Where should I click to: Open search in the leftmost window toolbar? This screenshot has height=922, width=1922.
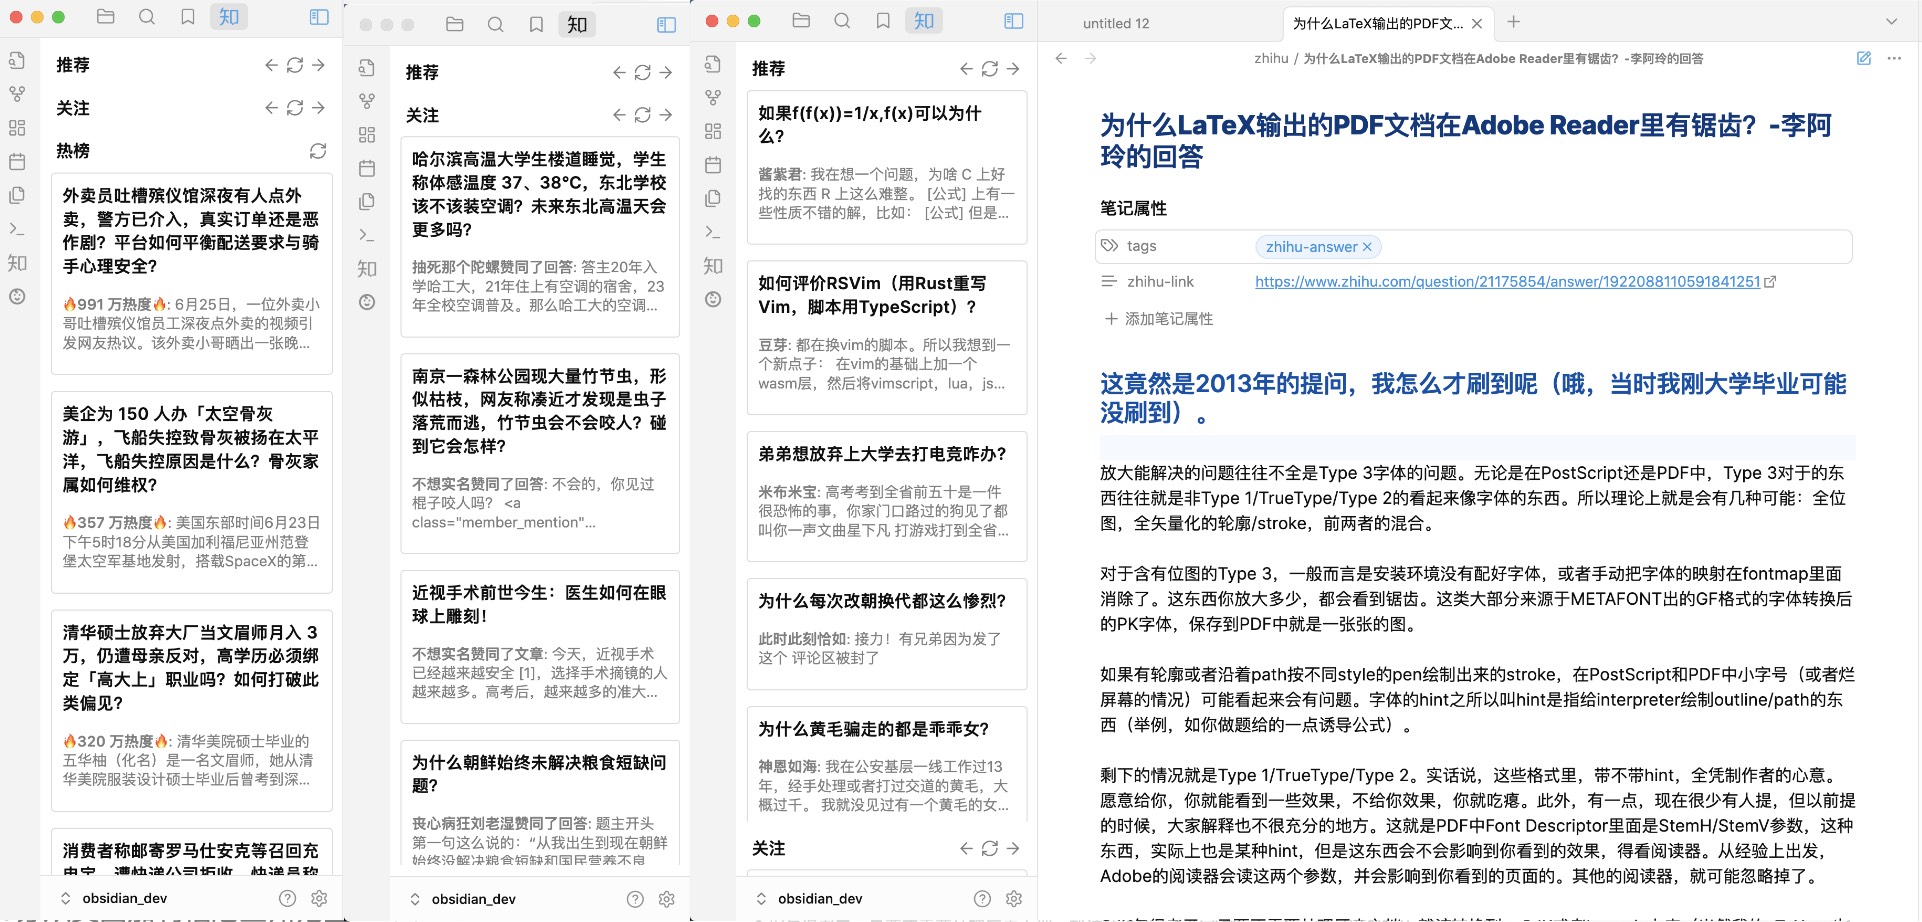[x=147, y=17]
